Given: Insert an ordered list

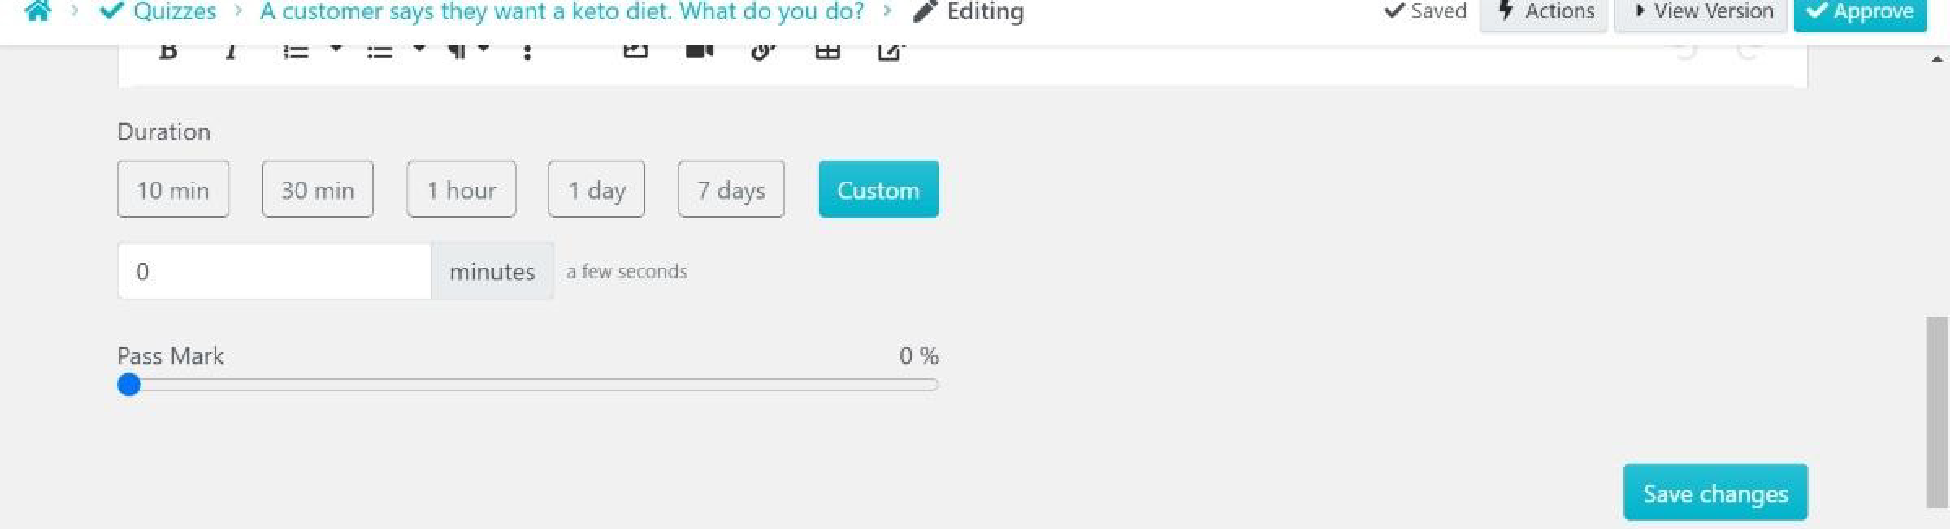Looking at the screenshot, I should [x=295, y=52].
